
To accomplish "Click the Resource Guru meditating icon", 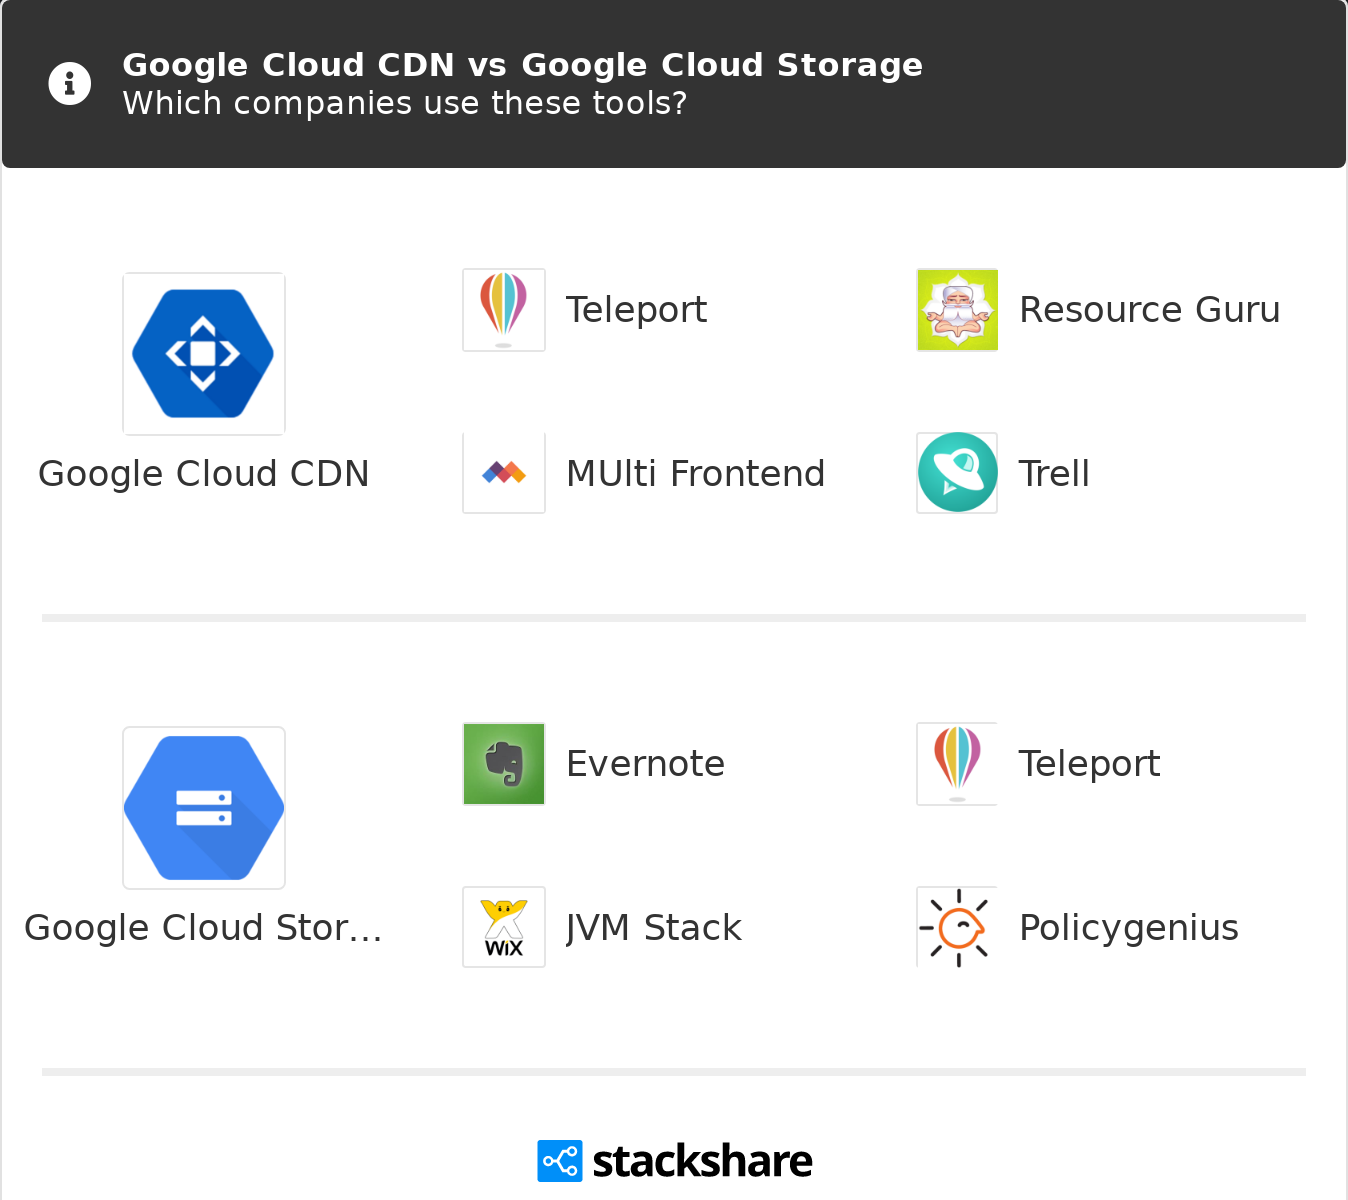I will click(x=957, y=310).
